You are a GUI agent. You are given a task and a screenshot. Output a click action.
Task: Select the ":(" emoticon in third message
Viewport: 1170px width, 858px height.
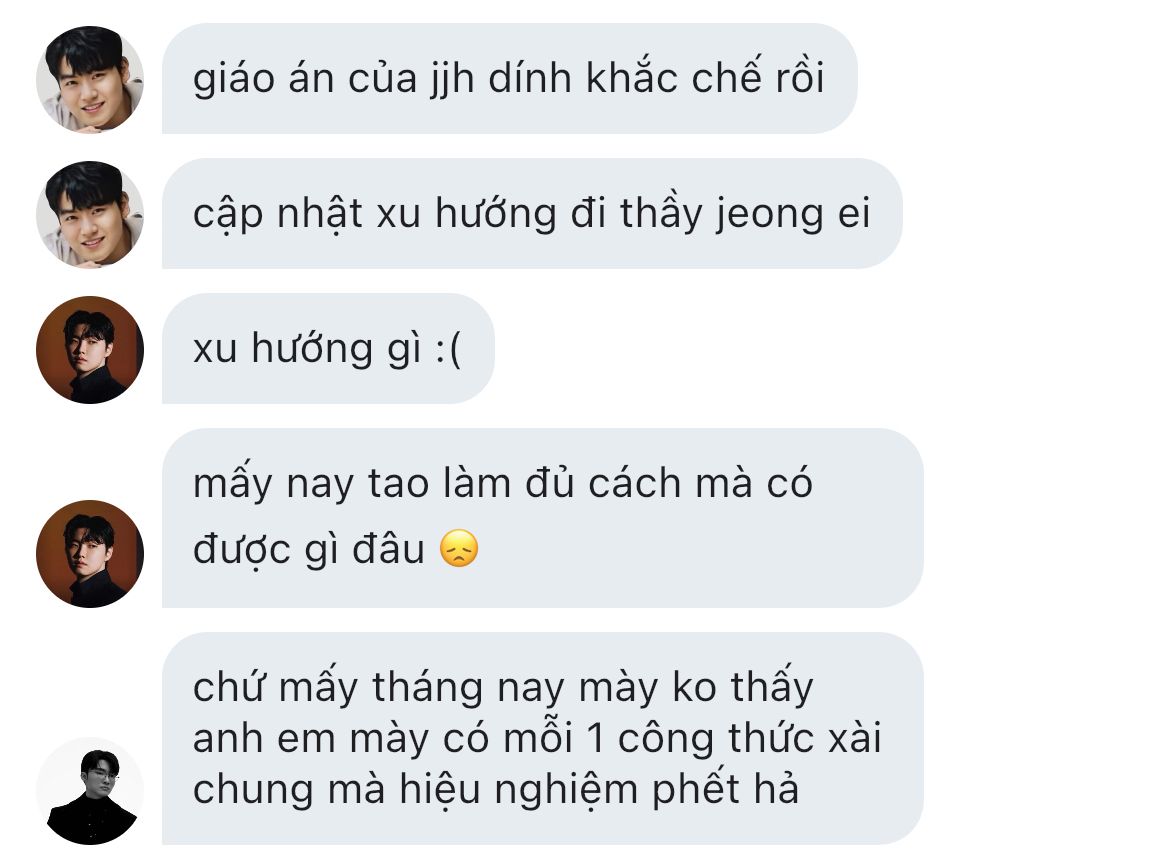point(448,349)
